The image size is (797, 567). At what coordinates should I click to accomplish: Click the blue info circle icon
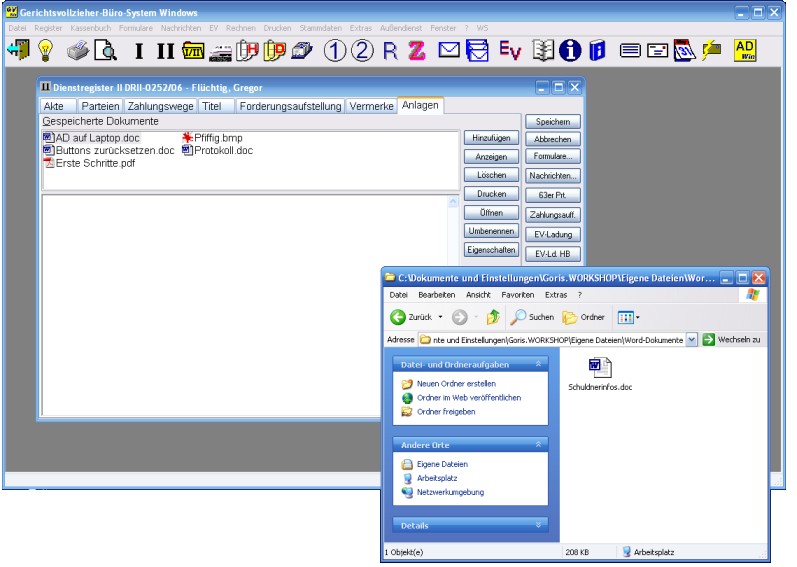(x=570, y=50)
